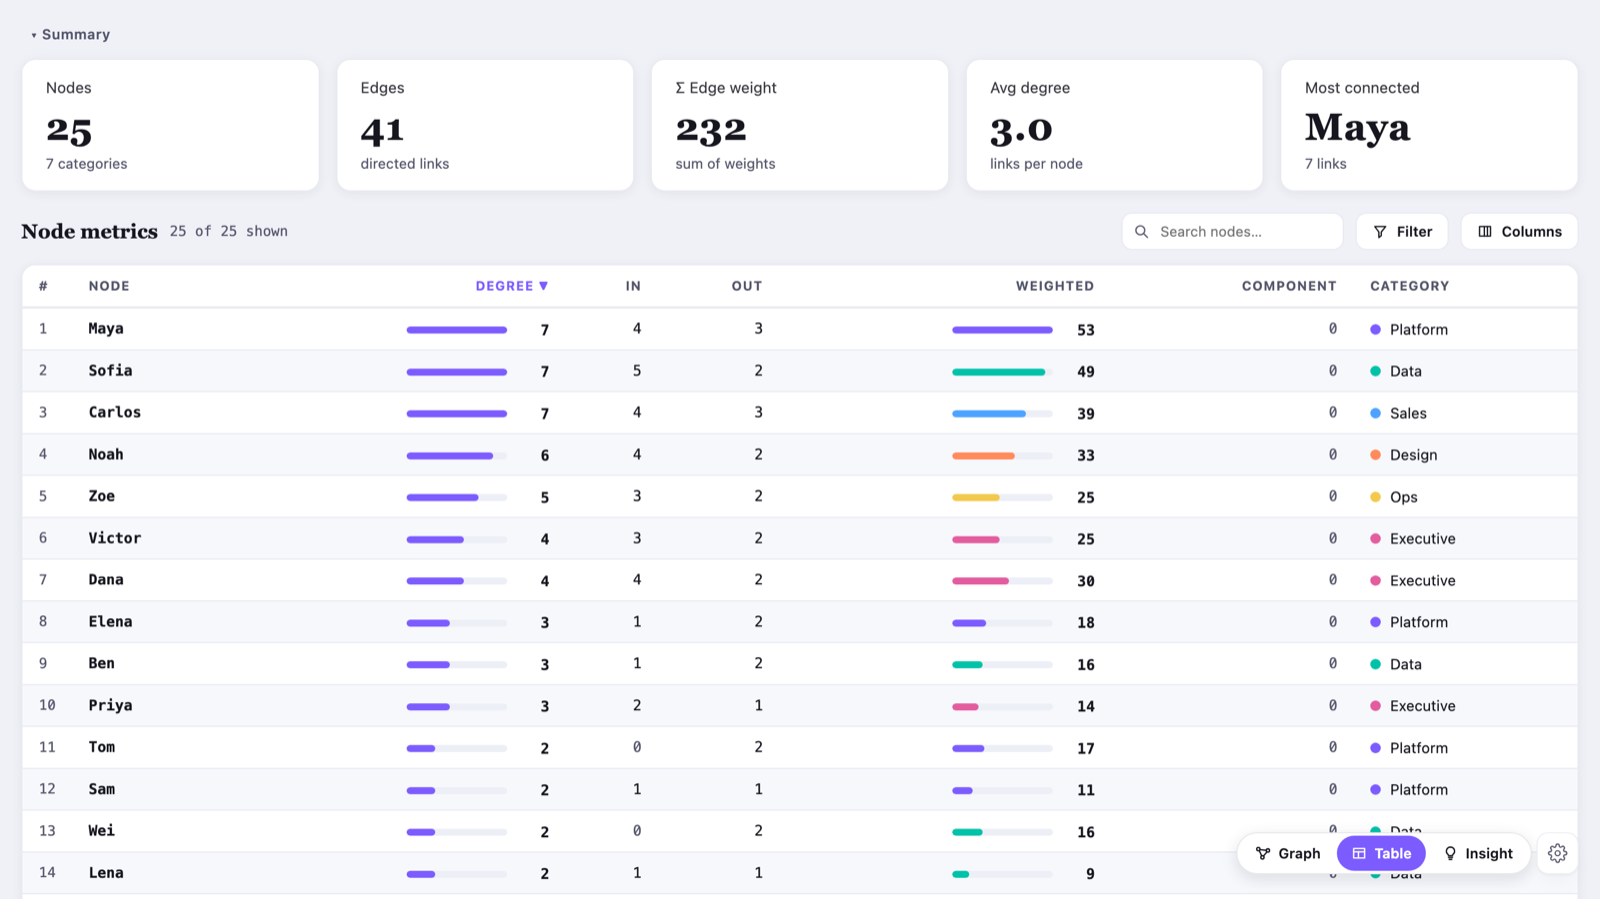Select the Maya node row name

click(106, 329)
